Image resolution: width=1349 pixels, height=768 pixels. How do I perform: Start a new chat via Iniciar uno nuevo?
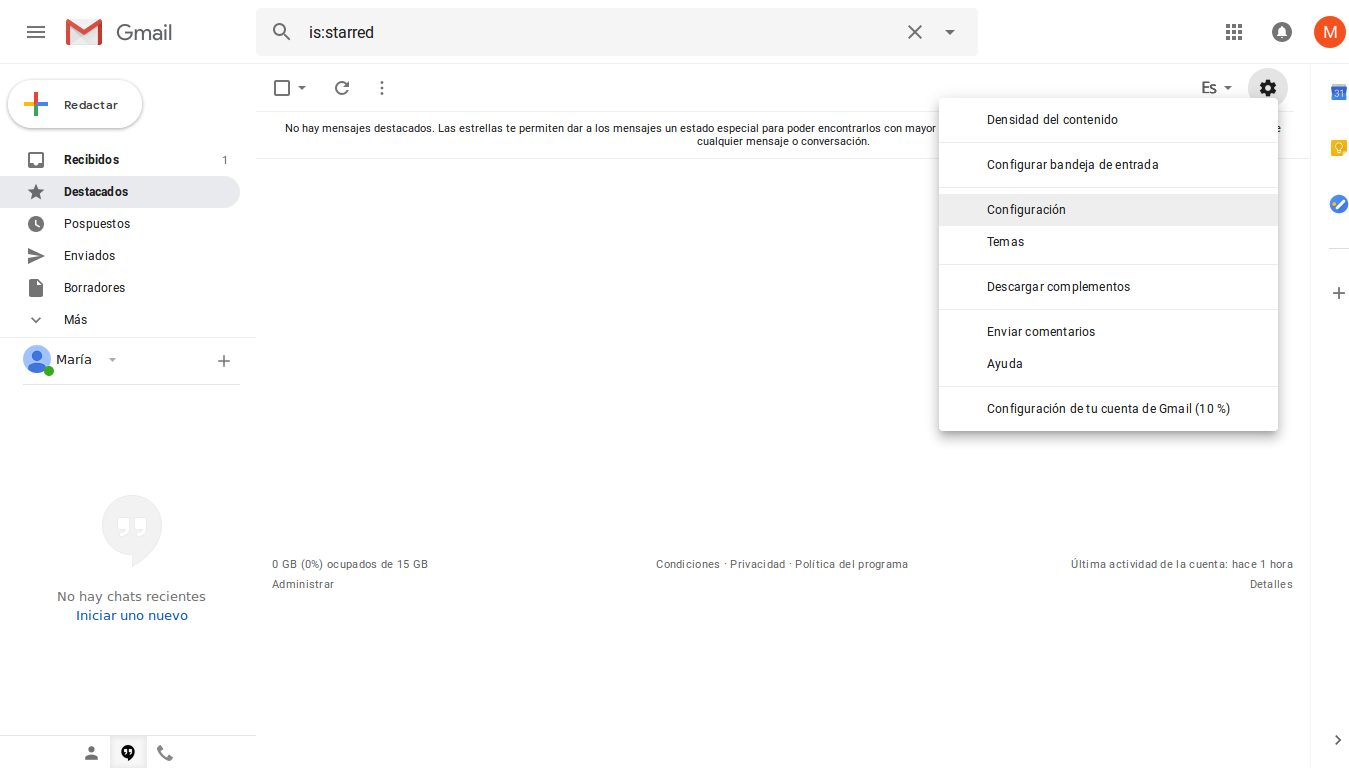pyautogui.click(x=131, y=615)
